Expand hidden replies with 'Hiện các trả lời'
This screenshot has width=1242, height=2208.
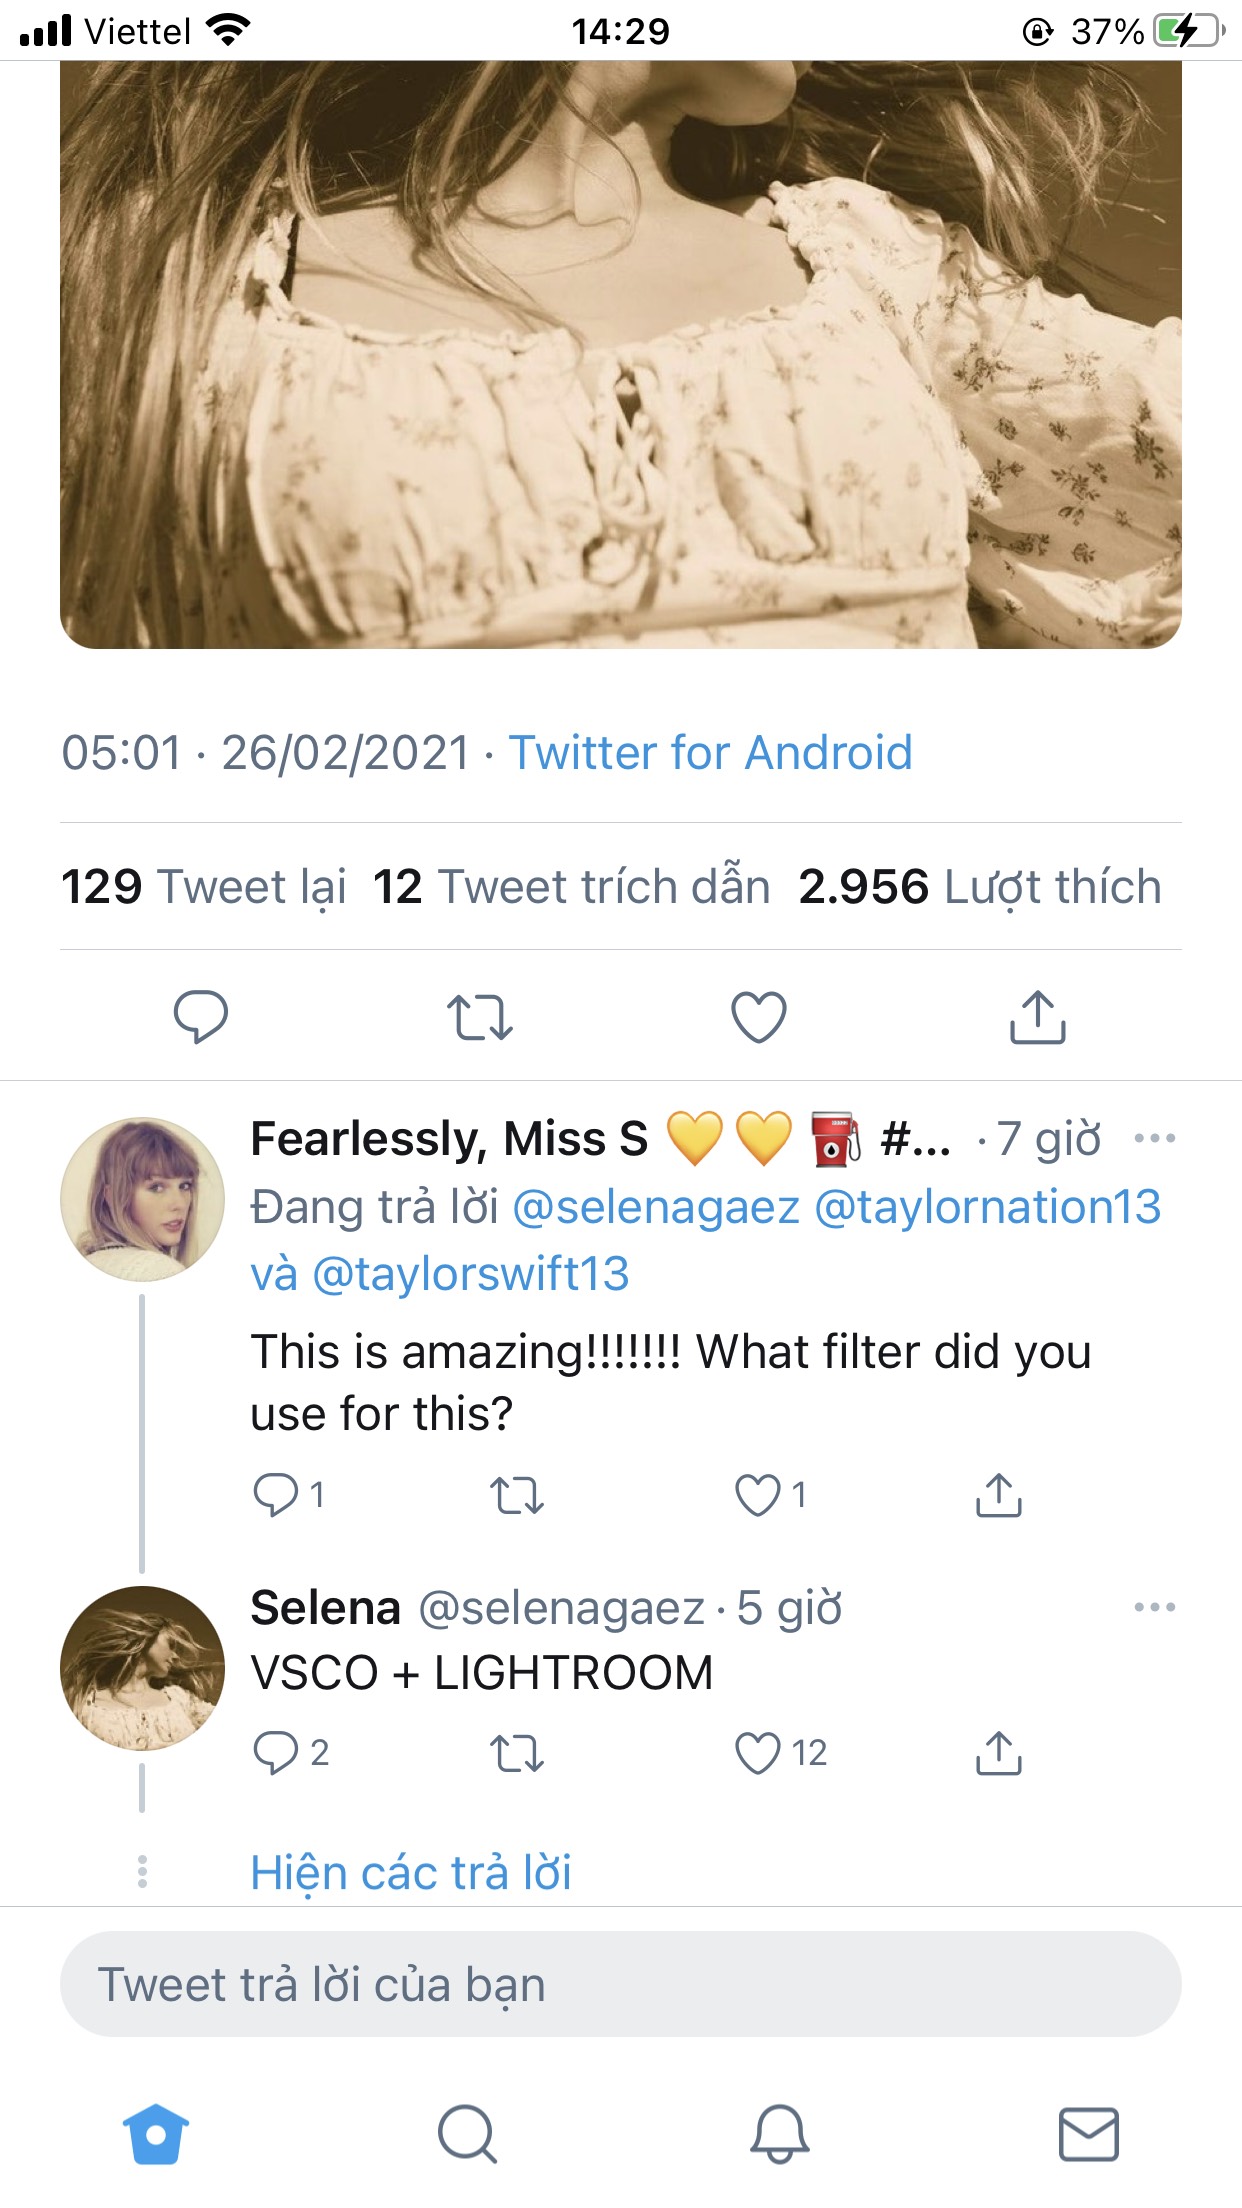point(411,1872)
